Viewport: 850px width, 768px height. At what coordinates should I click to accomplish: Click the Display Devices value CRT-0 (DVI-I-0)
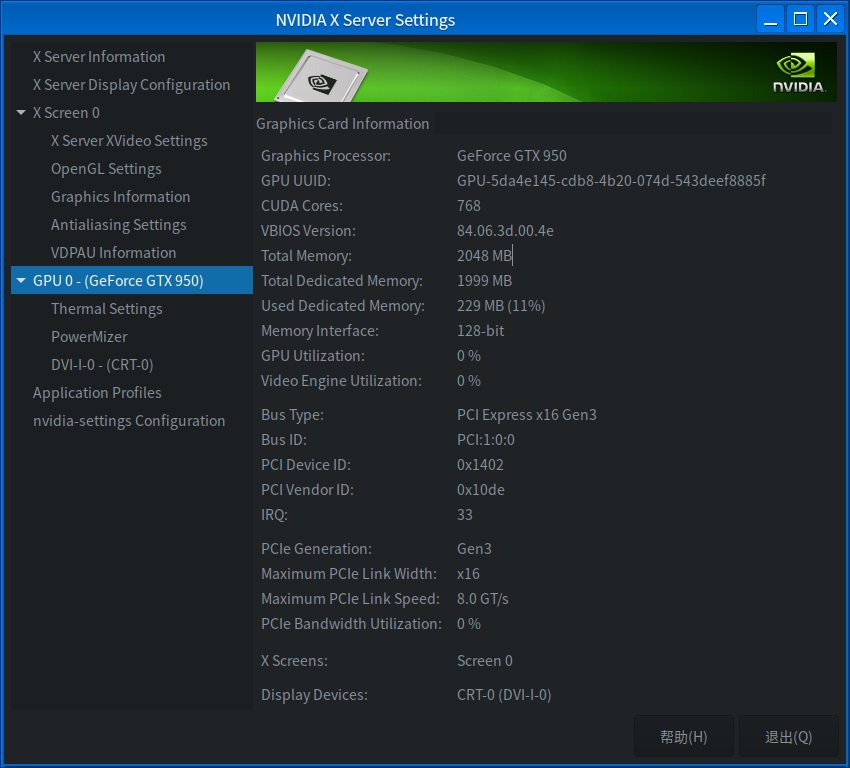pyautogui.click(x=504, y=695)
